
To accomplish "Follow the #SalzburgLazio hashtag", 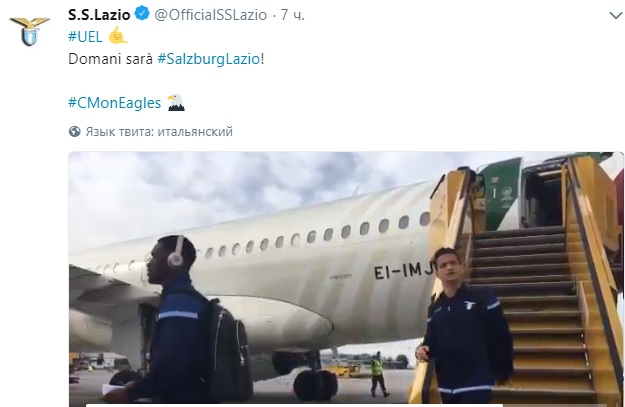I will [209, 59].
